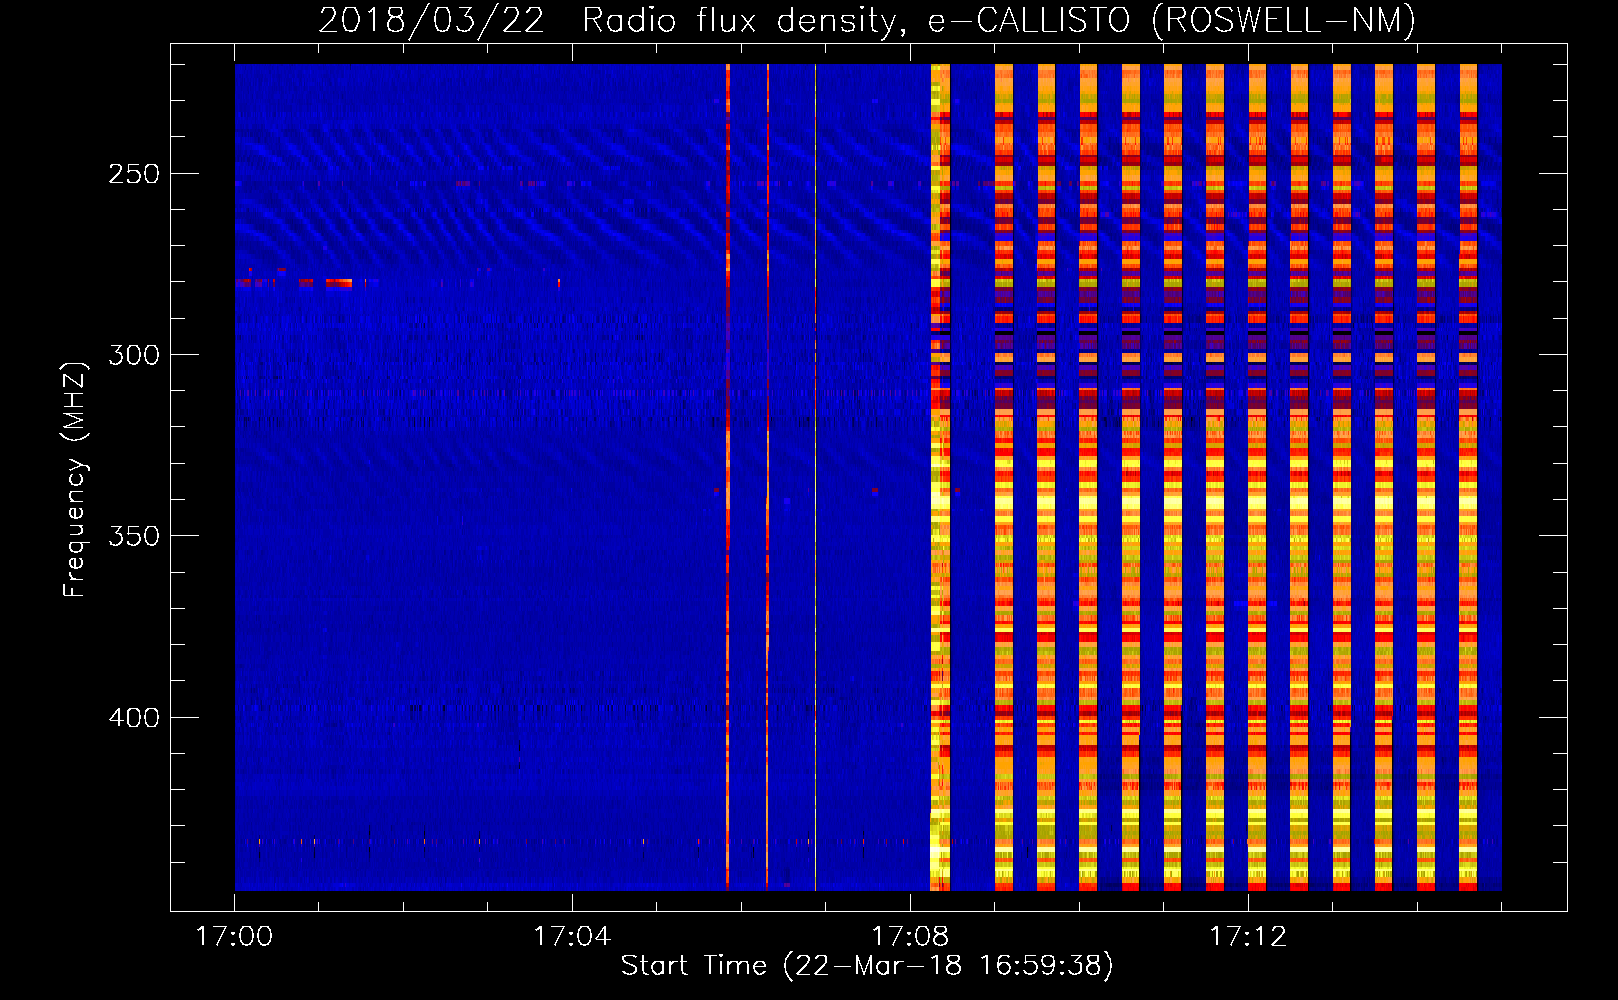Click the 400 frequency tick label

(134, 718)
